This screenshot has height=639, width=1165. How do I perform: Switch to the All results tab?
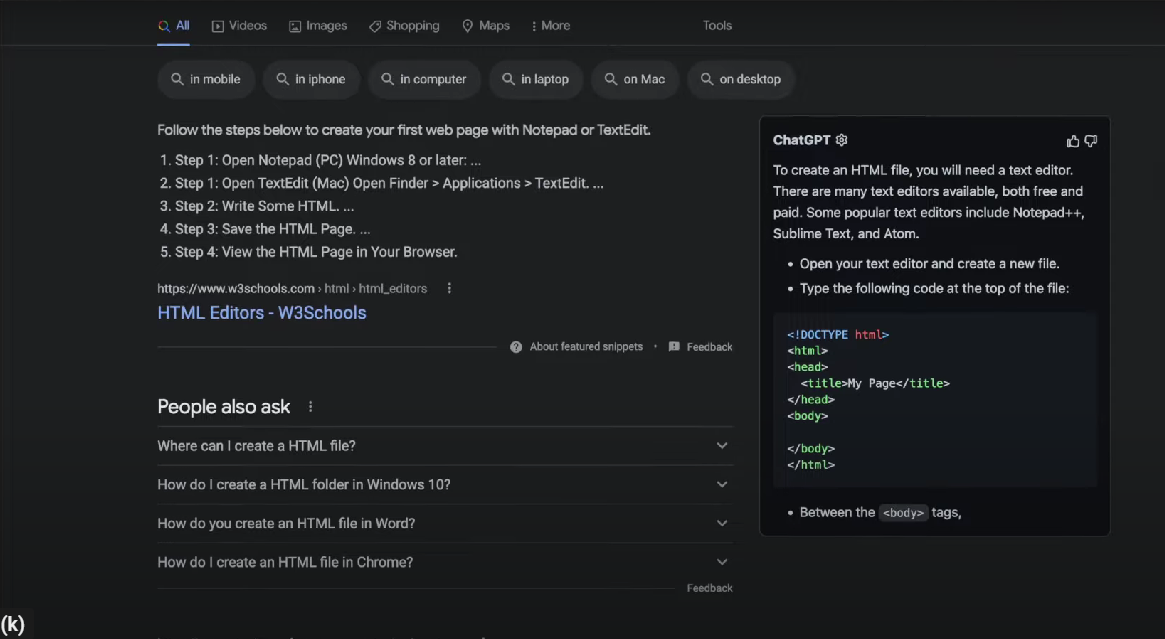(173, 25)
